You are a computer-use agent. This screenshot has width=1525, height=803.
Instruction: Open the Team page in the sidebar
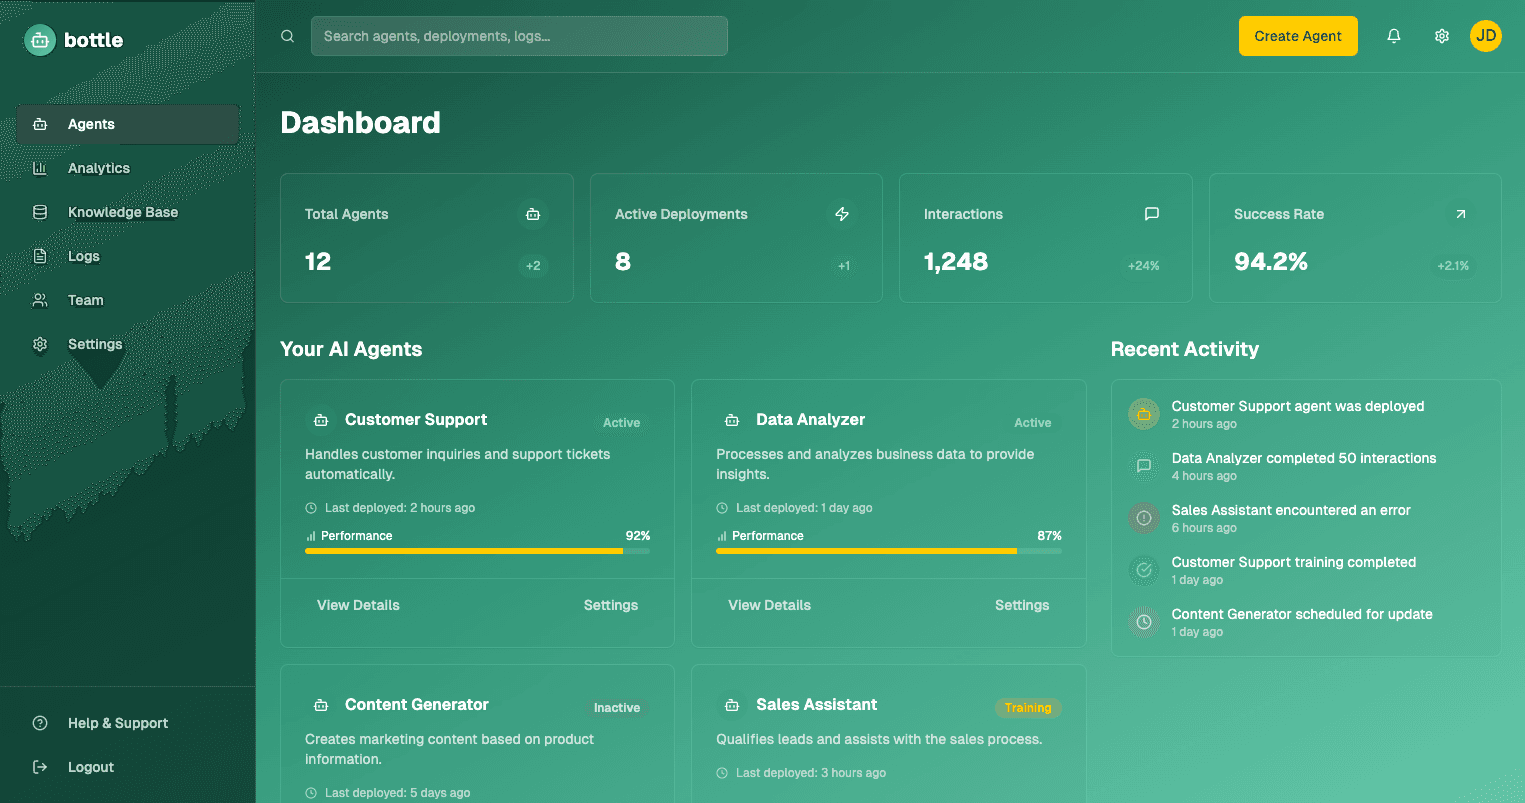[x=128, y=300]
